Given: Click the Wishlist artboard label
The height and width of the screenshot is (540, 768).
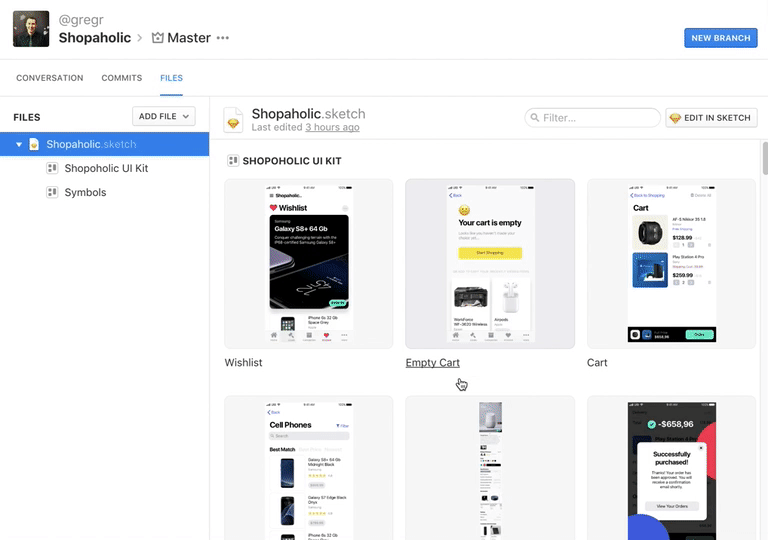Looking at the screenshot, I should click(x=243, y=363).
